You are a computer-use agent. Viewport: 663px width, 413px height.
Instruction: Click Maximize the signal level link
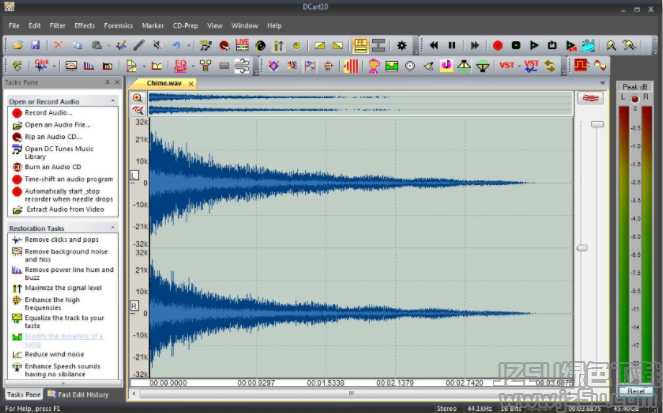click(63, 288)
